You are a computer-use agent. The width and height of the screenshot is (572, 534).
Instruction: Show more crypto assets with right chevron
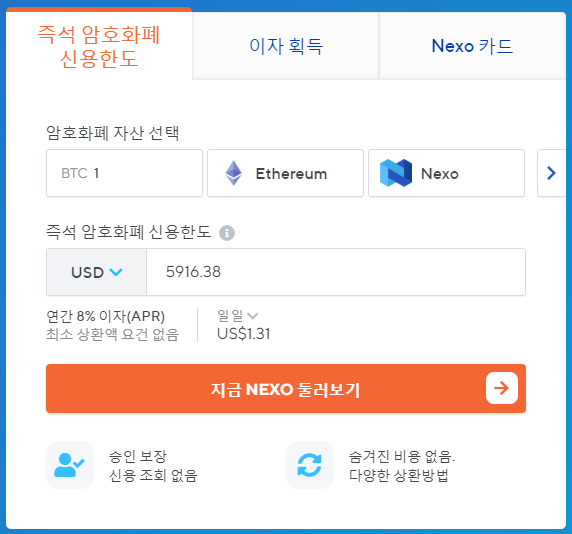pos(551,173)
